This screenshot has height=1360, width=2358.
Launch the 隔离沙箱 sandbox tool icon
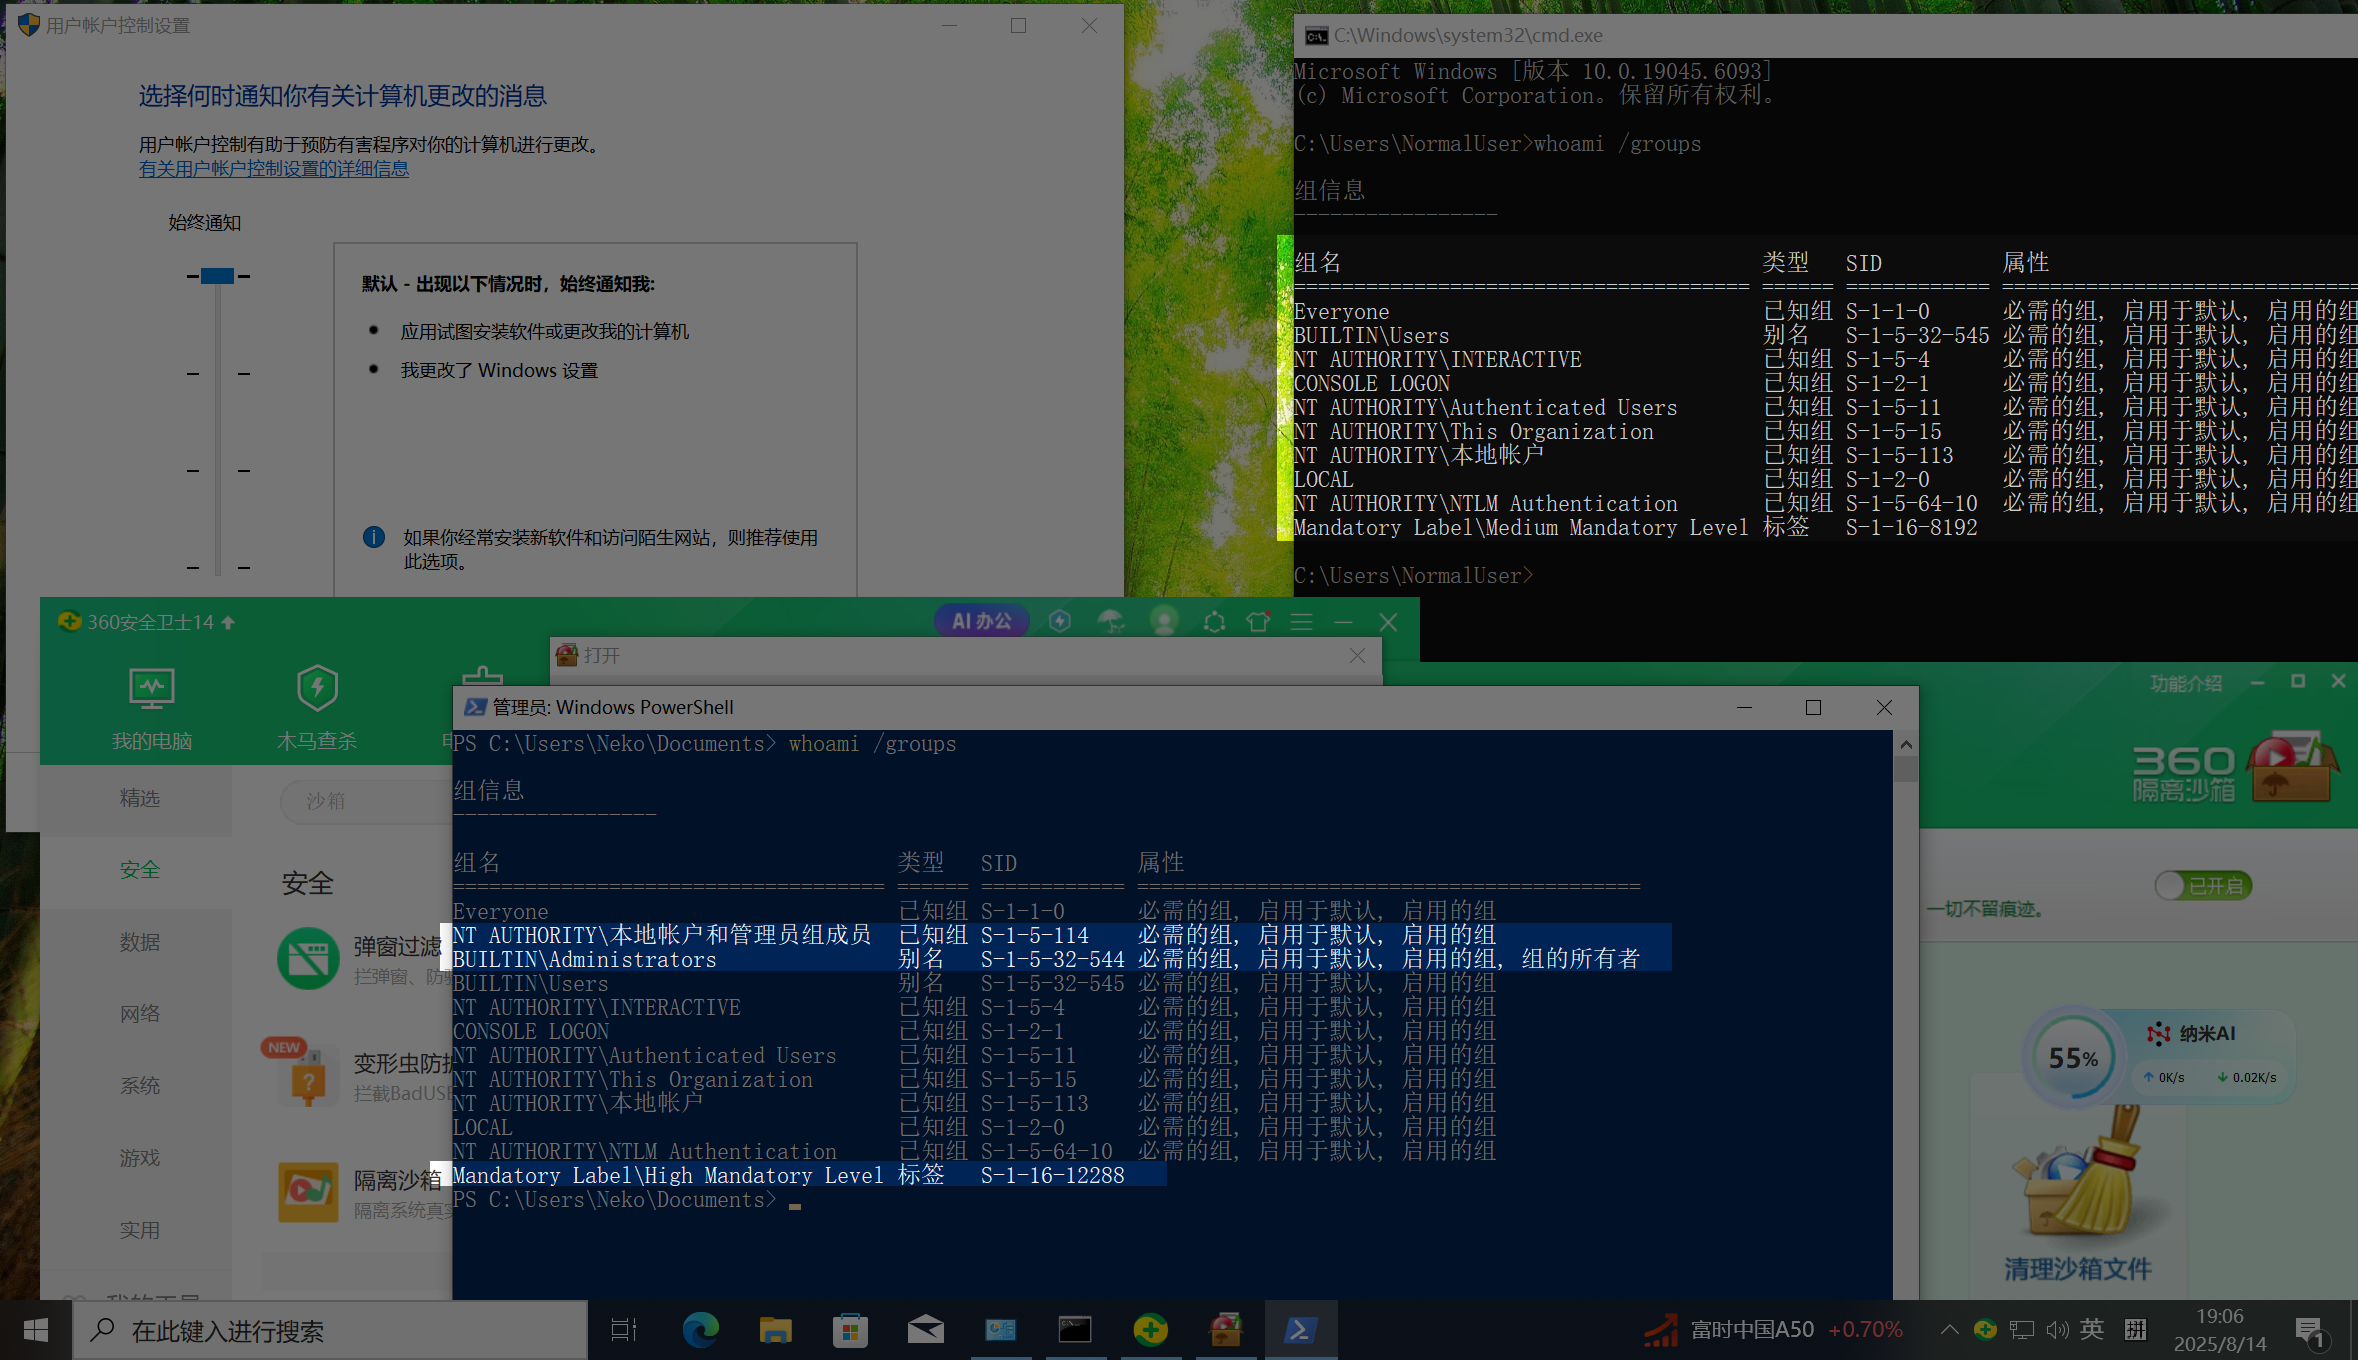(308, 1192)
